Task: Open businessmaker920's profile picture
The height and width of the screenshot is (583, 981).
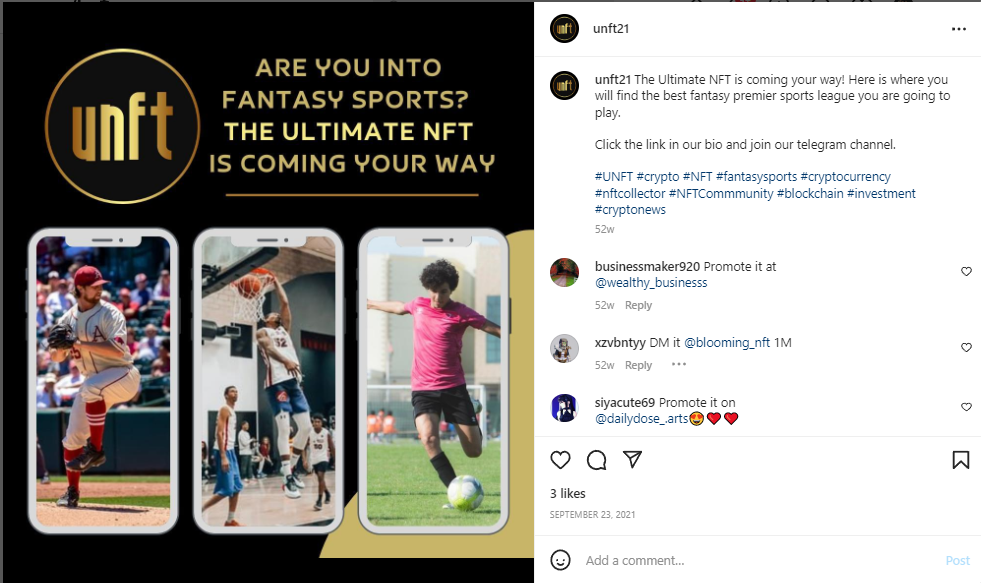Action: click(x=564, y=272)
